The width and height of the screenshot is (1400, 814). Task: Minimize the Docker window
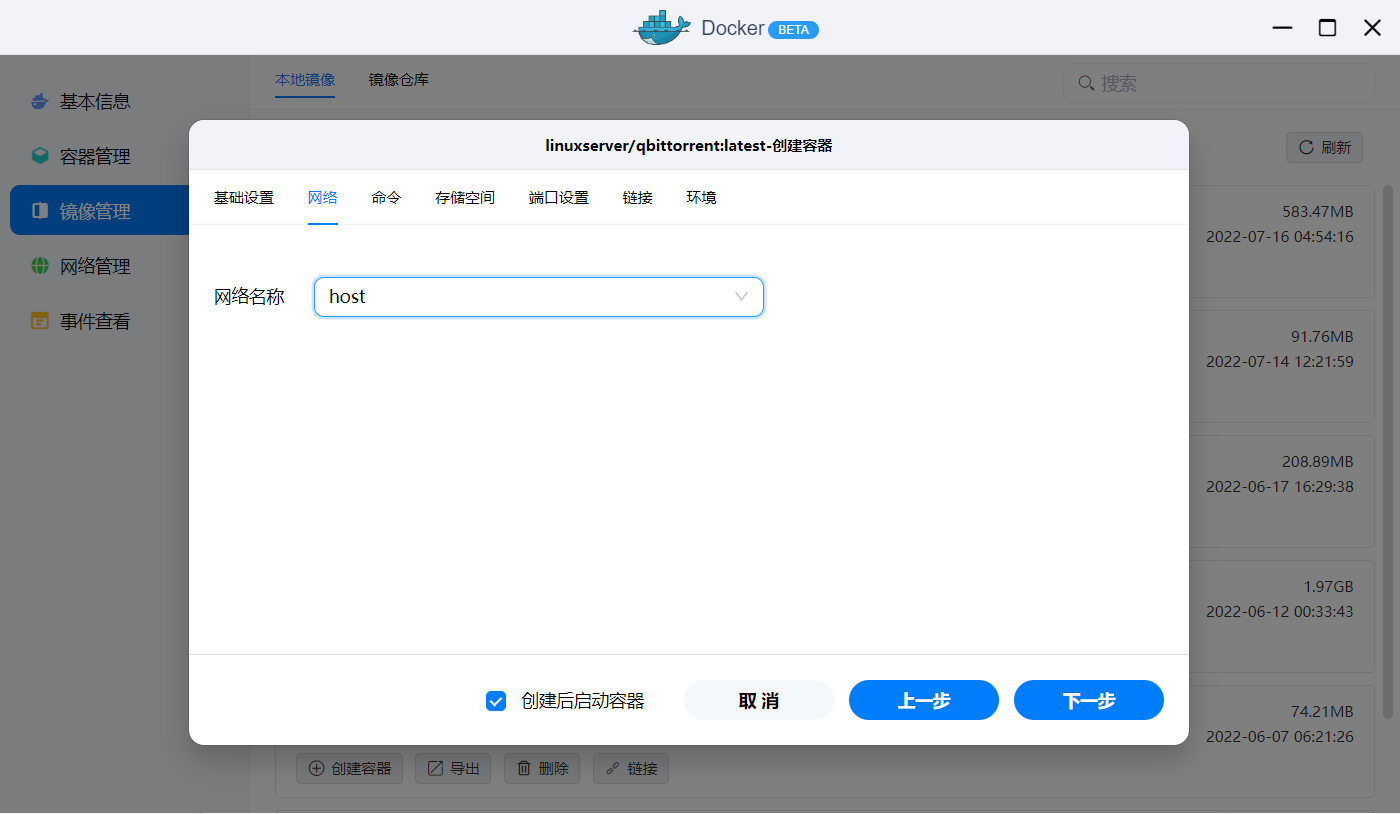(1282, 28)
